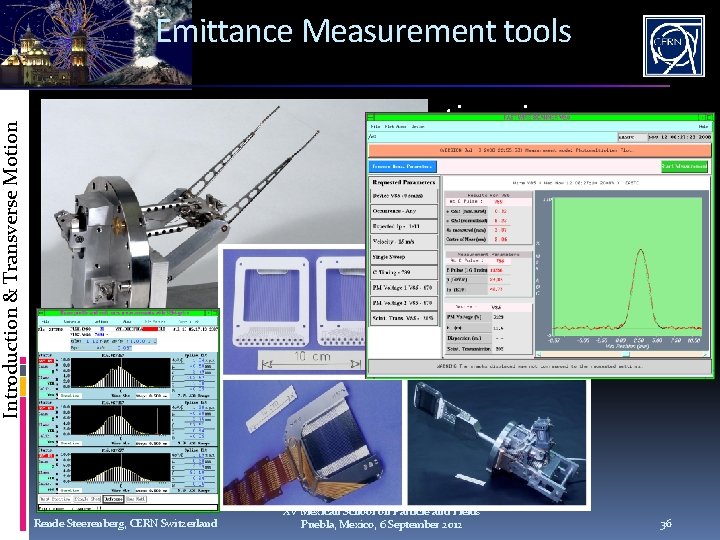Click the vertical 'Introduction & Transverse Motion' label
The height and width of the screenshot is (540, 720).
pyautogui.click(x=11, y=269)
